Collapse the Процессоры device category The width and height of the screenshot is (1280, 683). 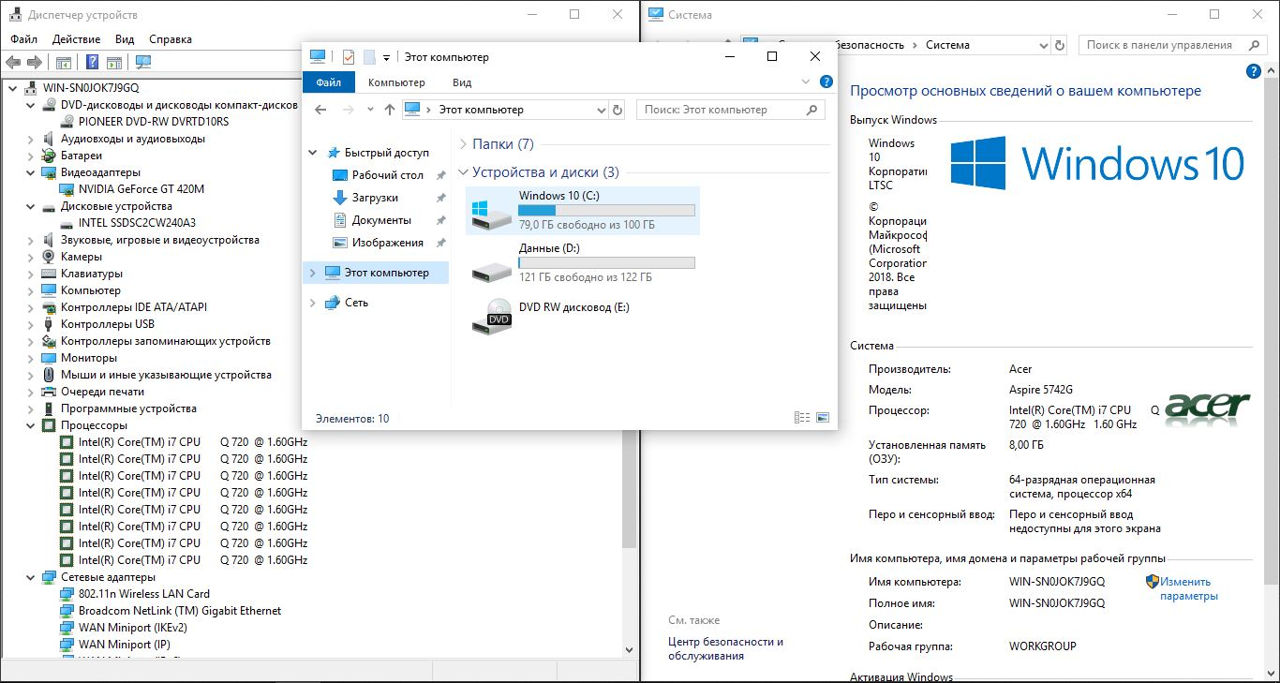31,425
